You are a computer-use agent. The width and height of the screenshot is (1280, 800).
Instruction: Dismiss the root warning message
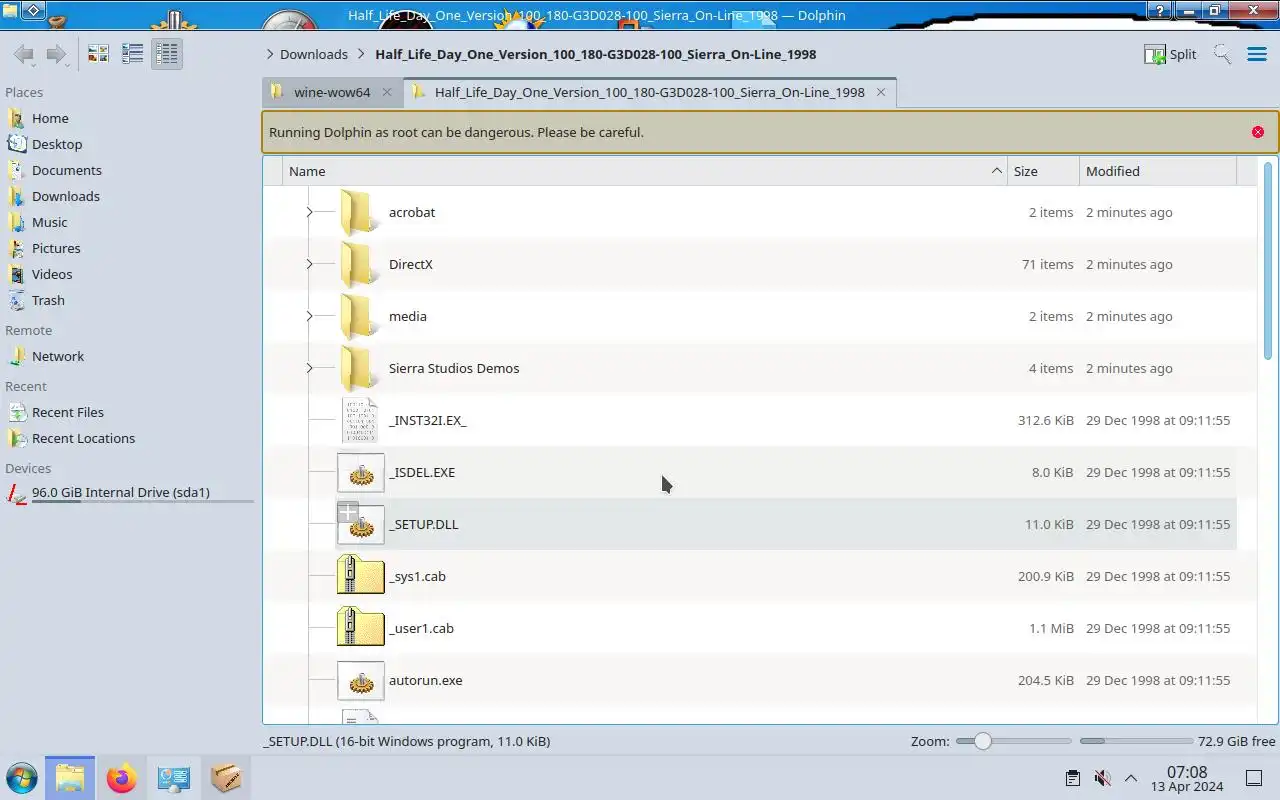[1258, 132]
